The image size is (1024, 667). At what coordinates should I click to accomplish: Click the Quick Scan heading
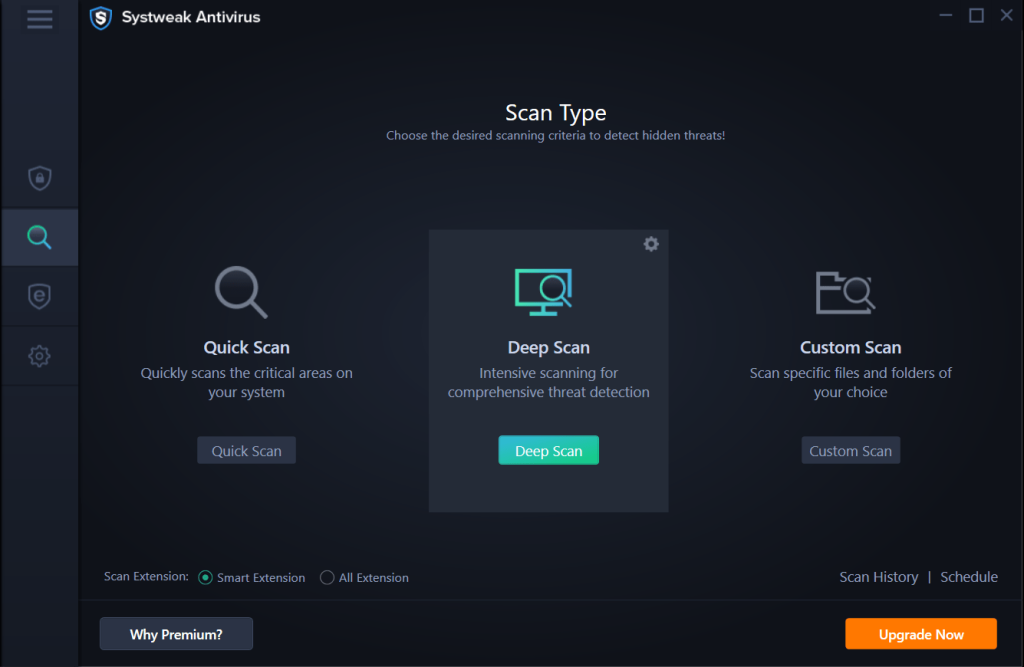(246, 348)
